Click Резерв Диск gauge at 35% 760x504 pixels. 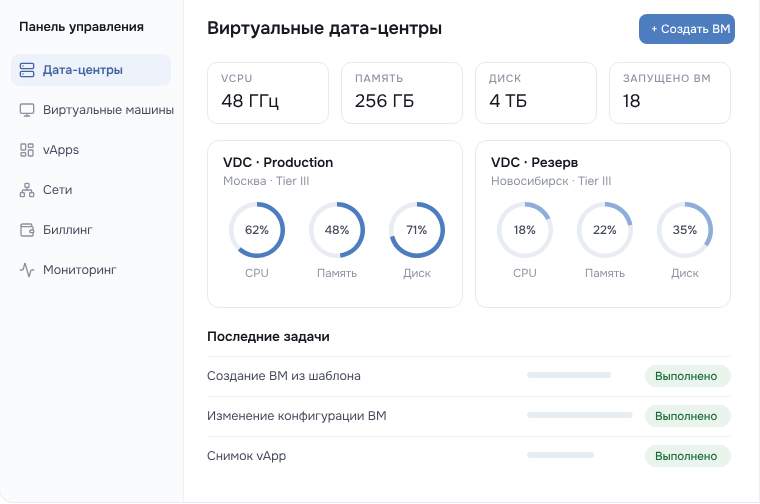[x=685, y=230]
